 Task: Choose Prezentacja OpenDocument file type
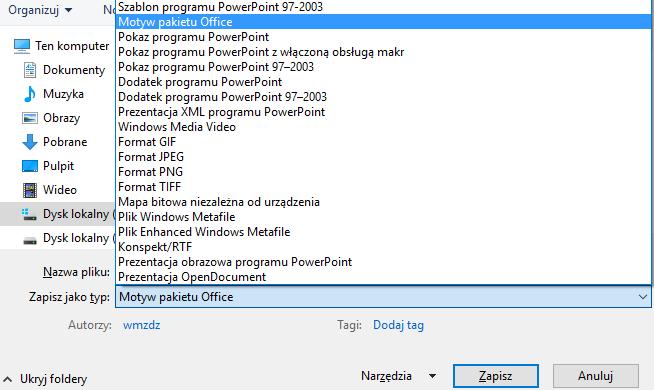pyautogui.click(x=192, y=277)
